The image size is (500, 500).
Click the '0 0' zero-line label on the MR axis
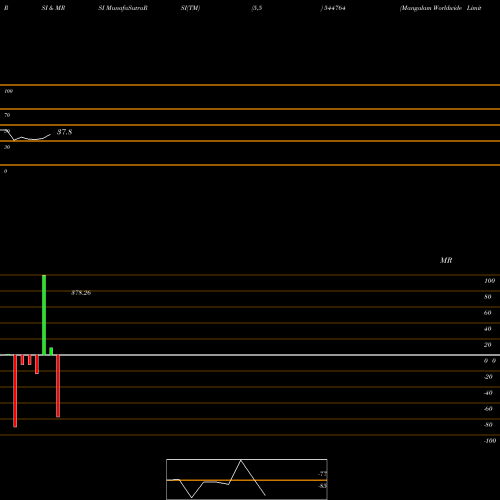click(x=490, y=361)
